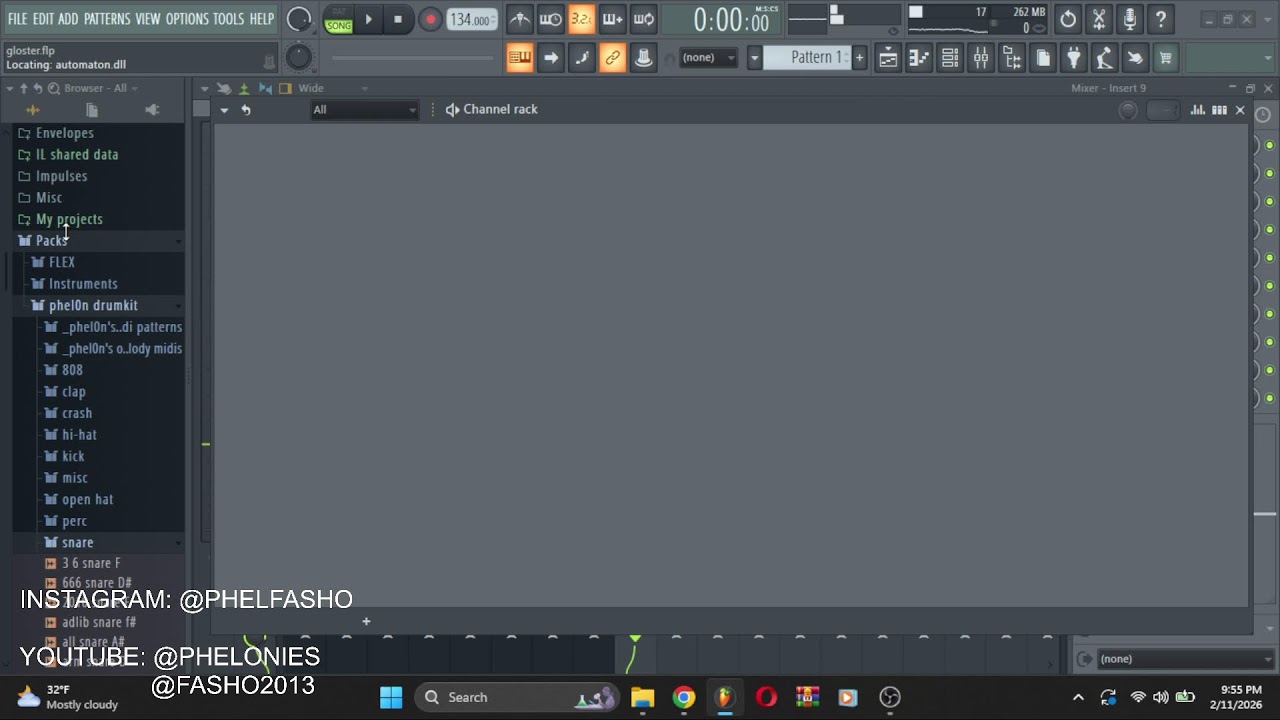Toggle PAT/SONG mode switch
The image size is (1280, 720).
pos(338,20)
